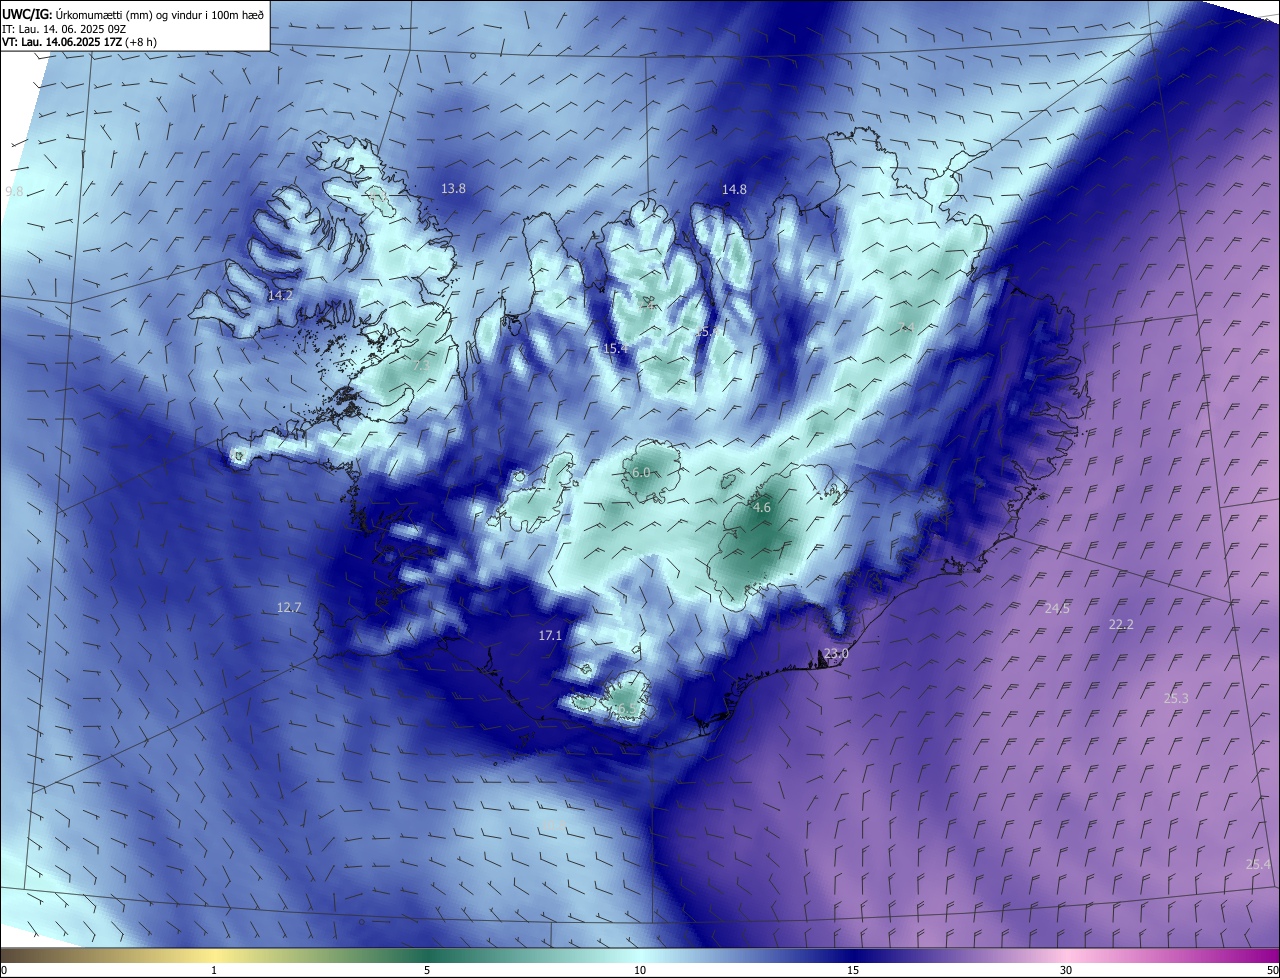This screenshot has height=978, width=1280.
Task: Click the 6.0 value label on the glacier
Action: tap(642, 472)
